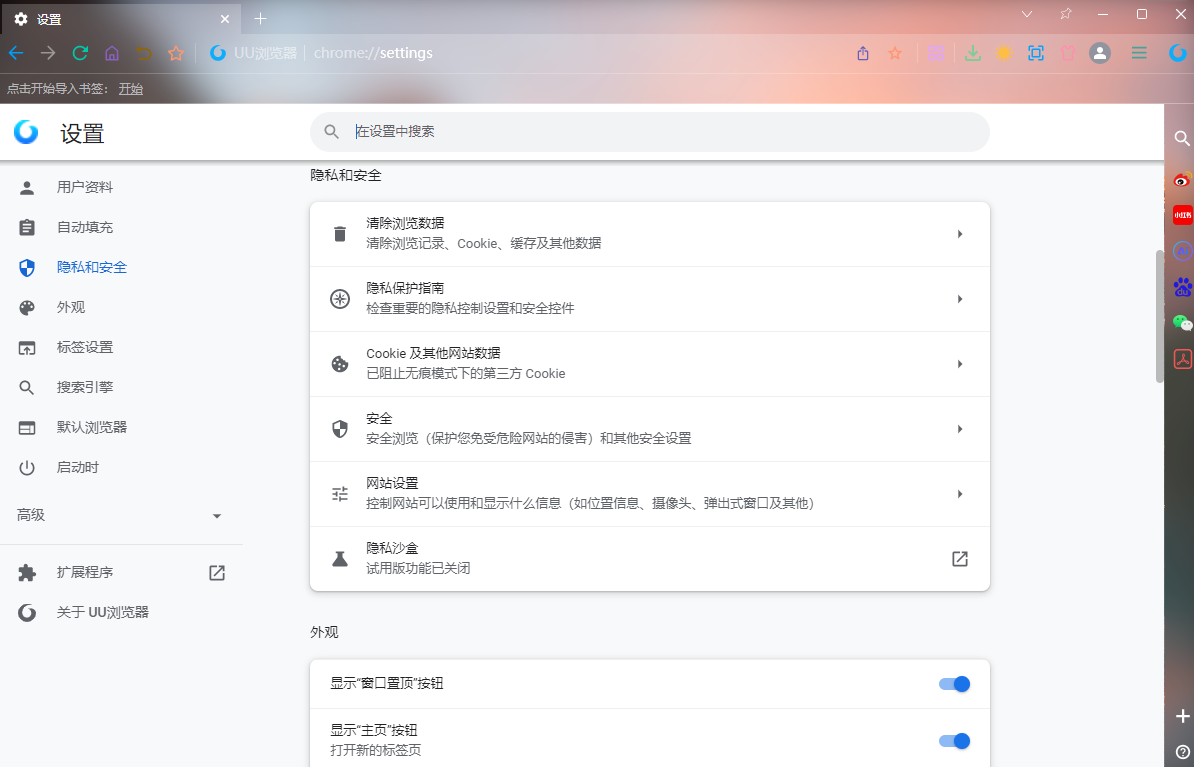1194x767 pixels.
Task: Turn off the 显示"主页"按钮 toggle
Action: (x=954, y=741)
